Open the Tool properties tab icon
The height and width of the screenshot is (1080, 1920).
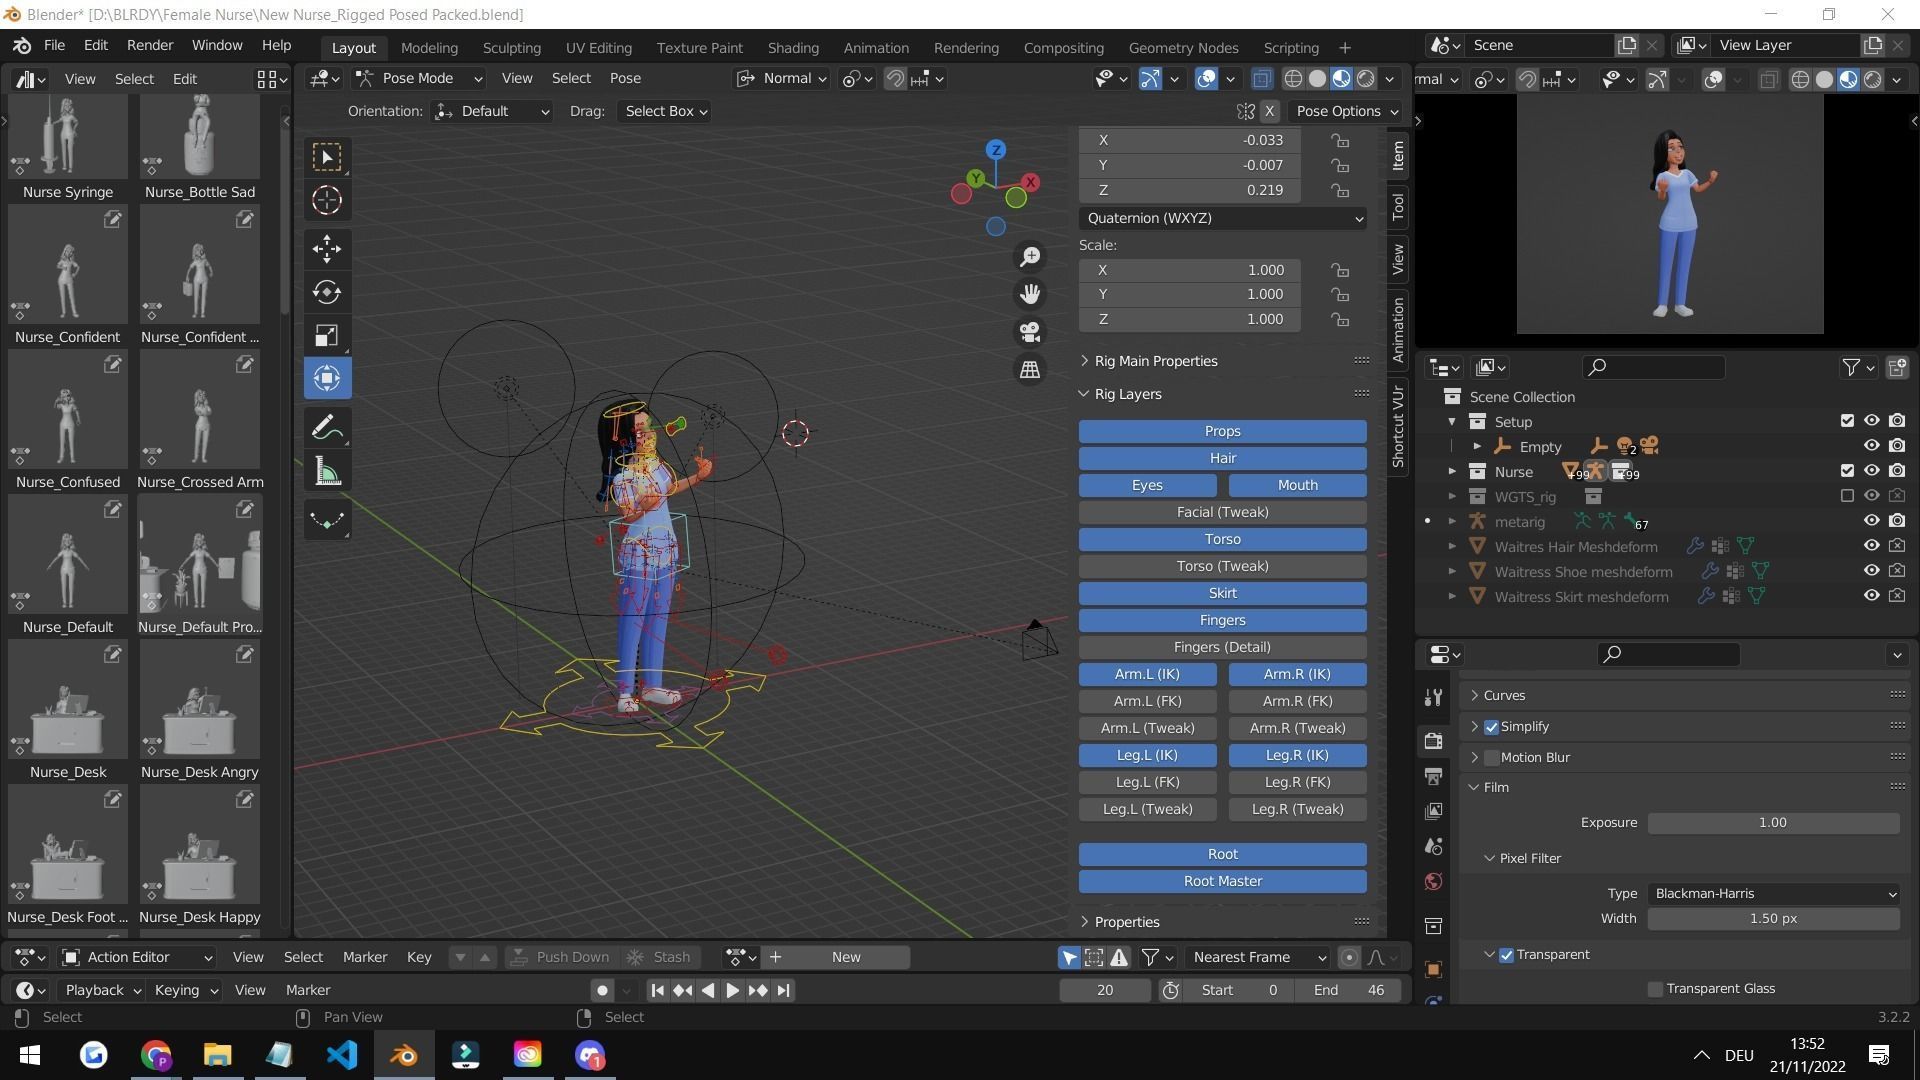tap(1433, 697)
